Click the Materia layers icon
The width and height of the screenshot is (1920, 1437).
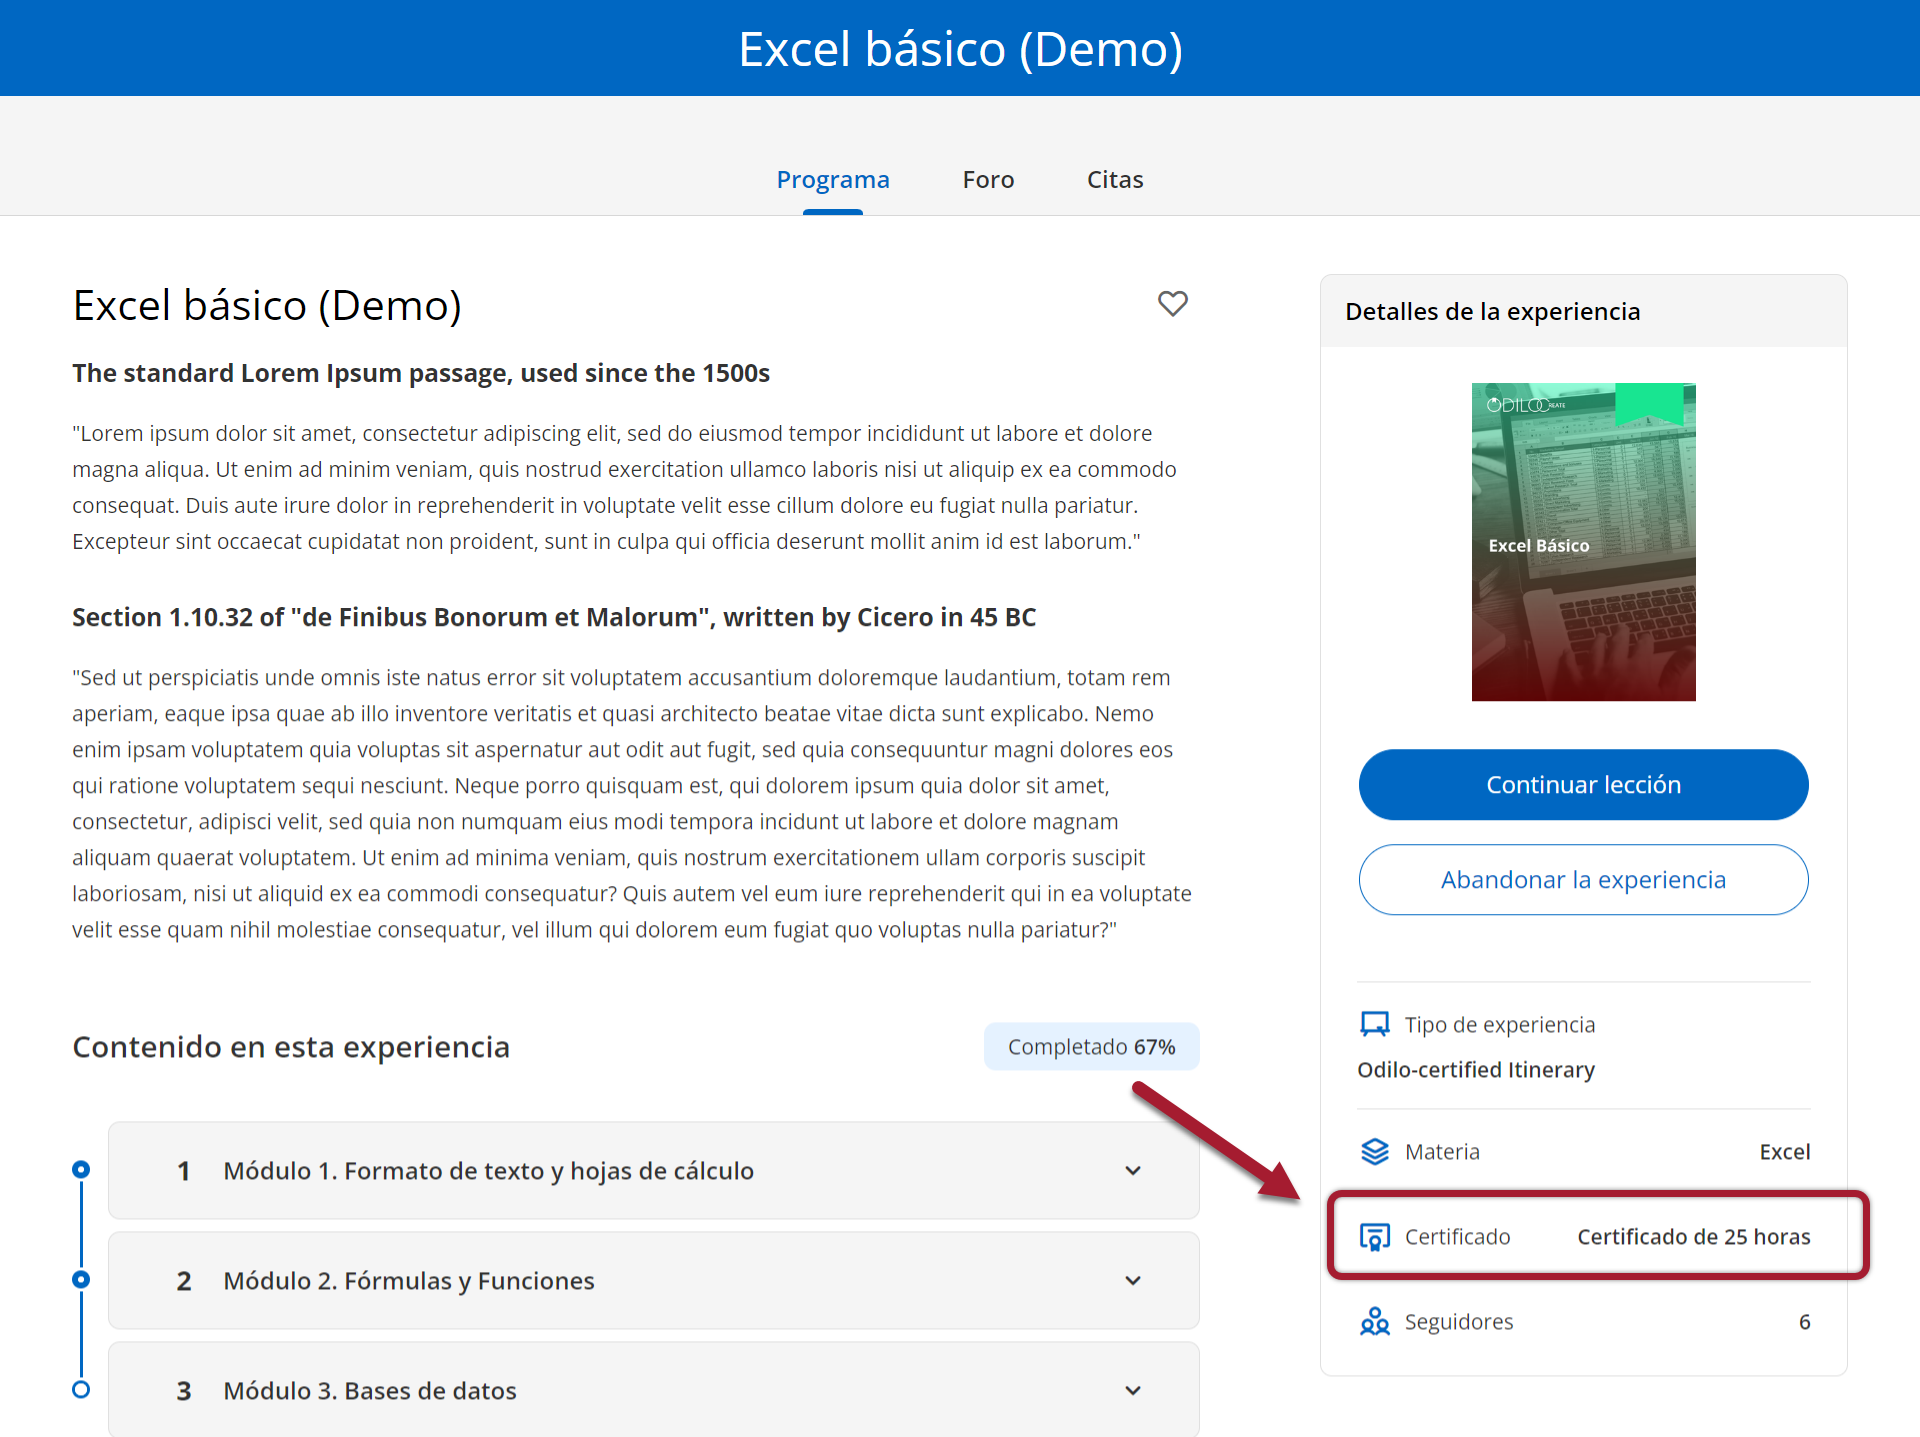pos(1375,1152)
